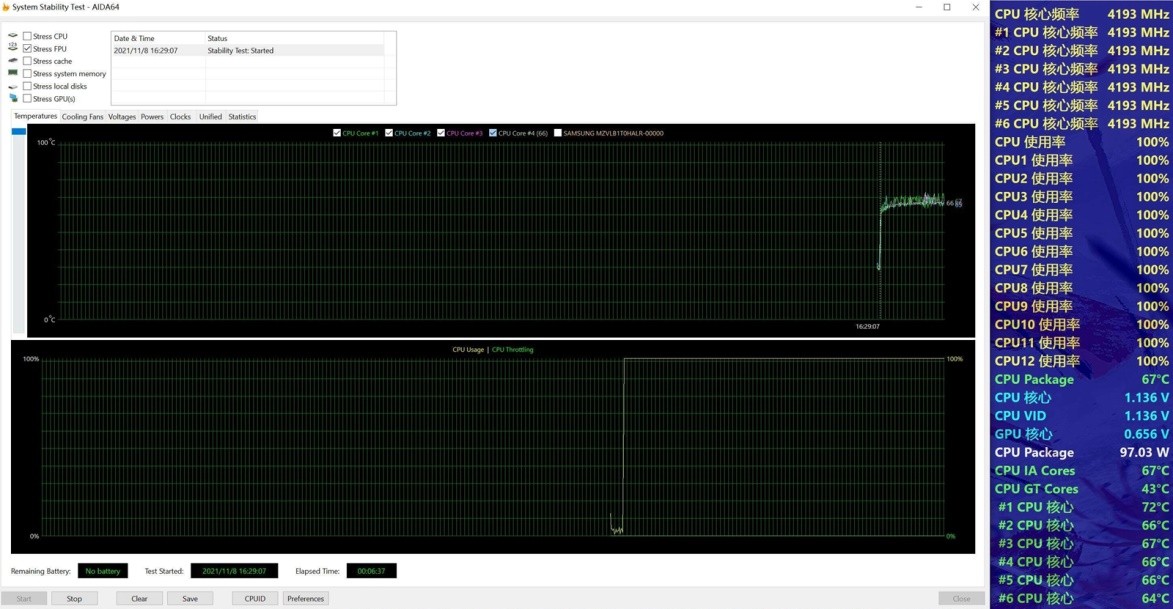1173x609 pixels.
Task: Click the Stress cache icon
Action: (x=13, y=60)
